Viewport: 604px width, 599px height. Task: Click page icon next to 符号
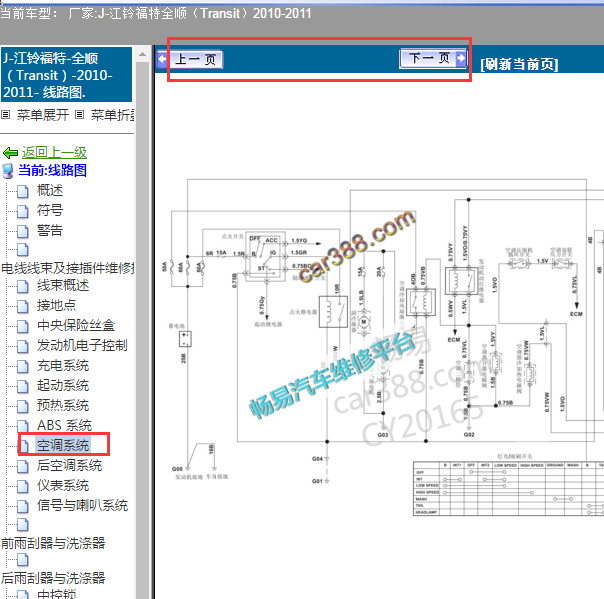[x=23, y=211]
